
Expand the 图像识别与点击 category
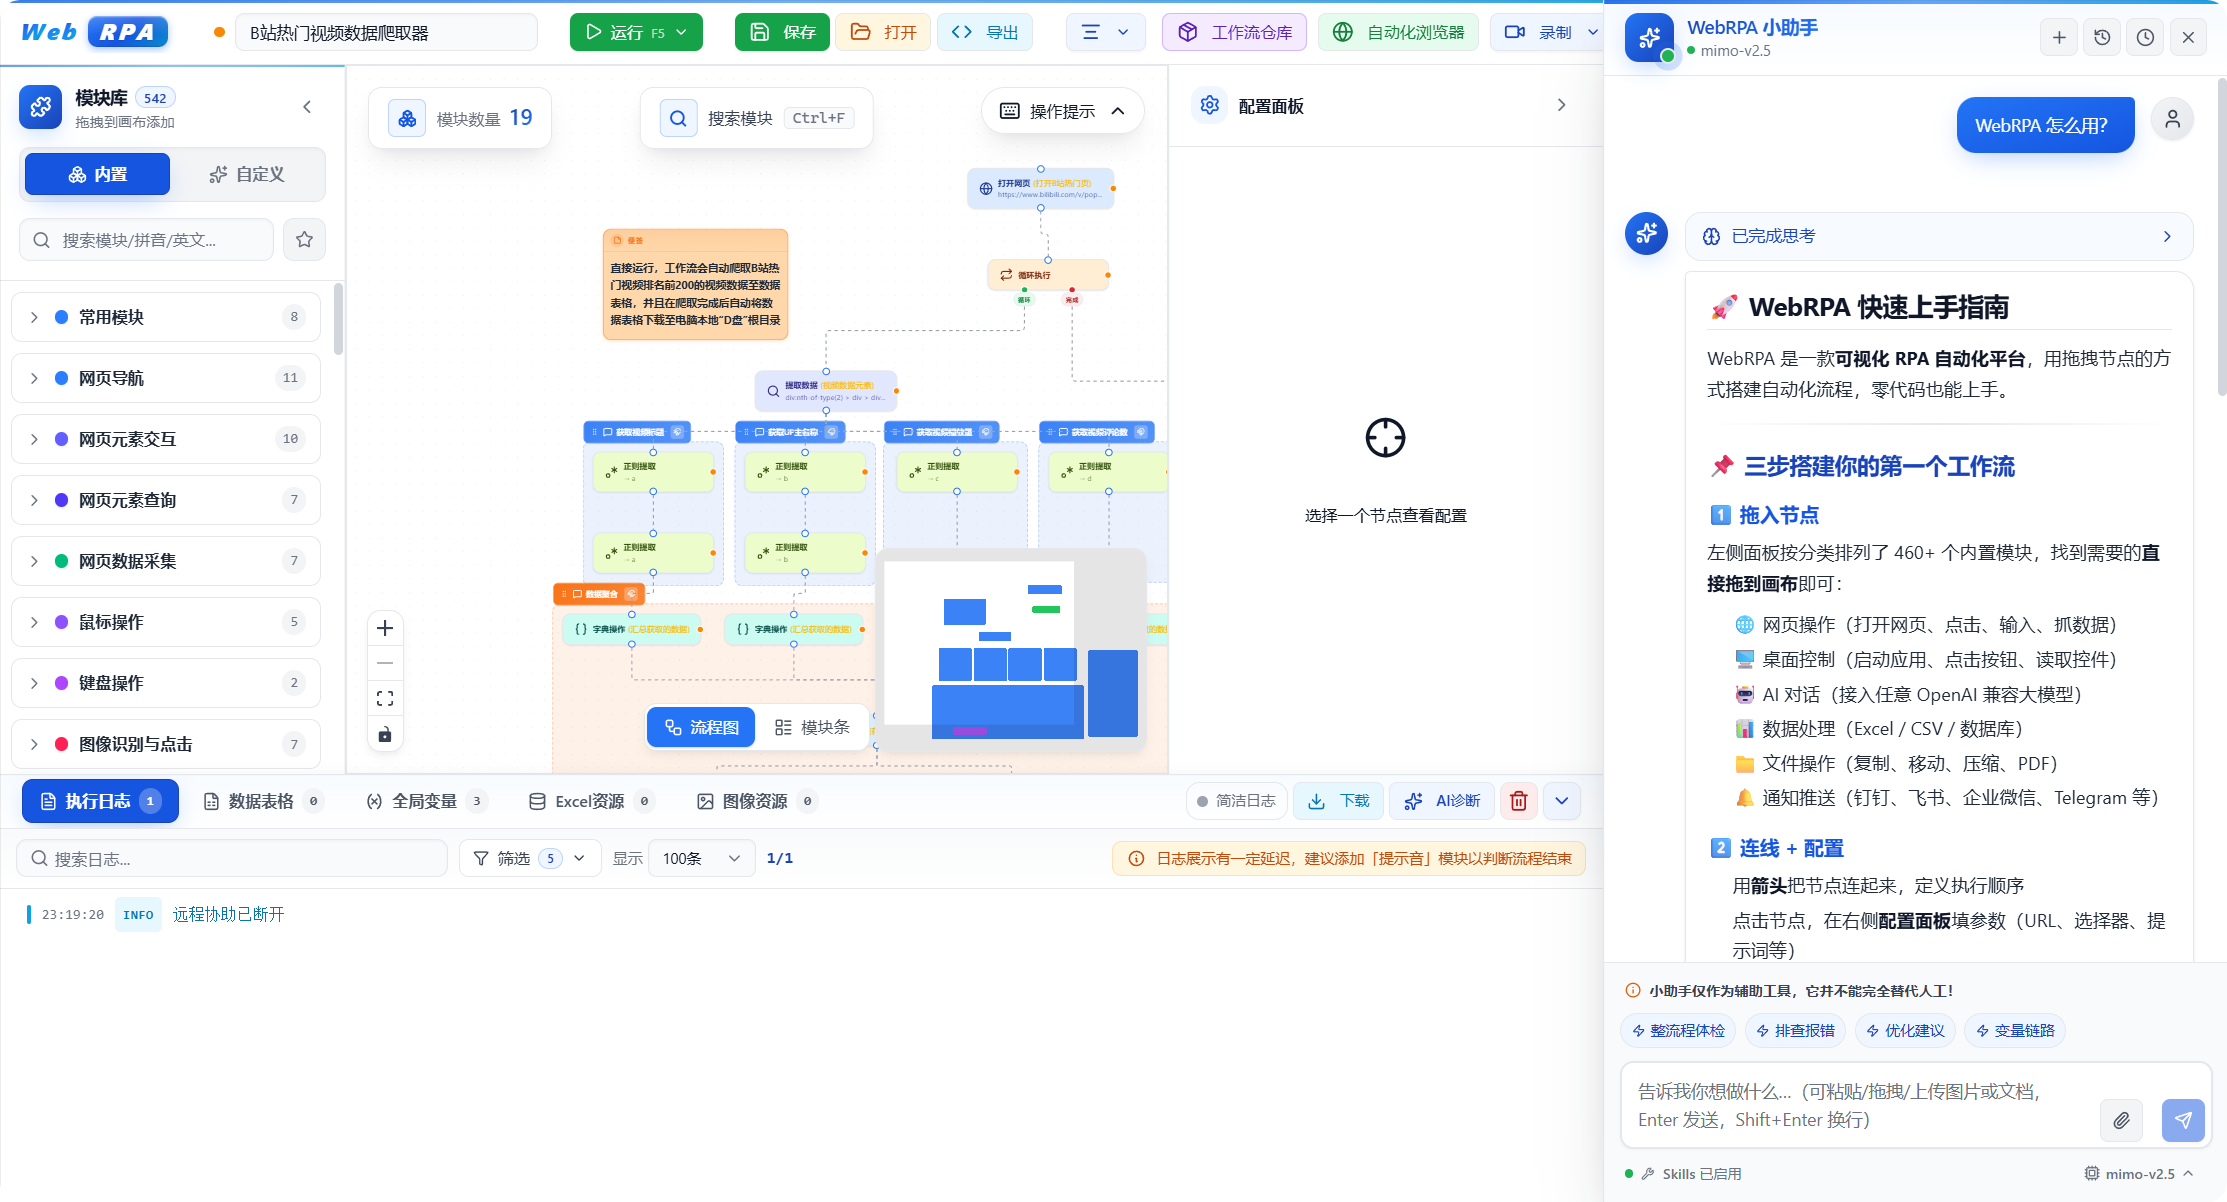coord(166,744)
